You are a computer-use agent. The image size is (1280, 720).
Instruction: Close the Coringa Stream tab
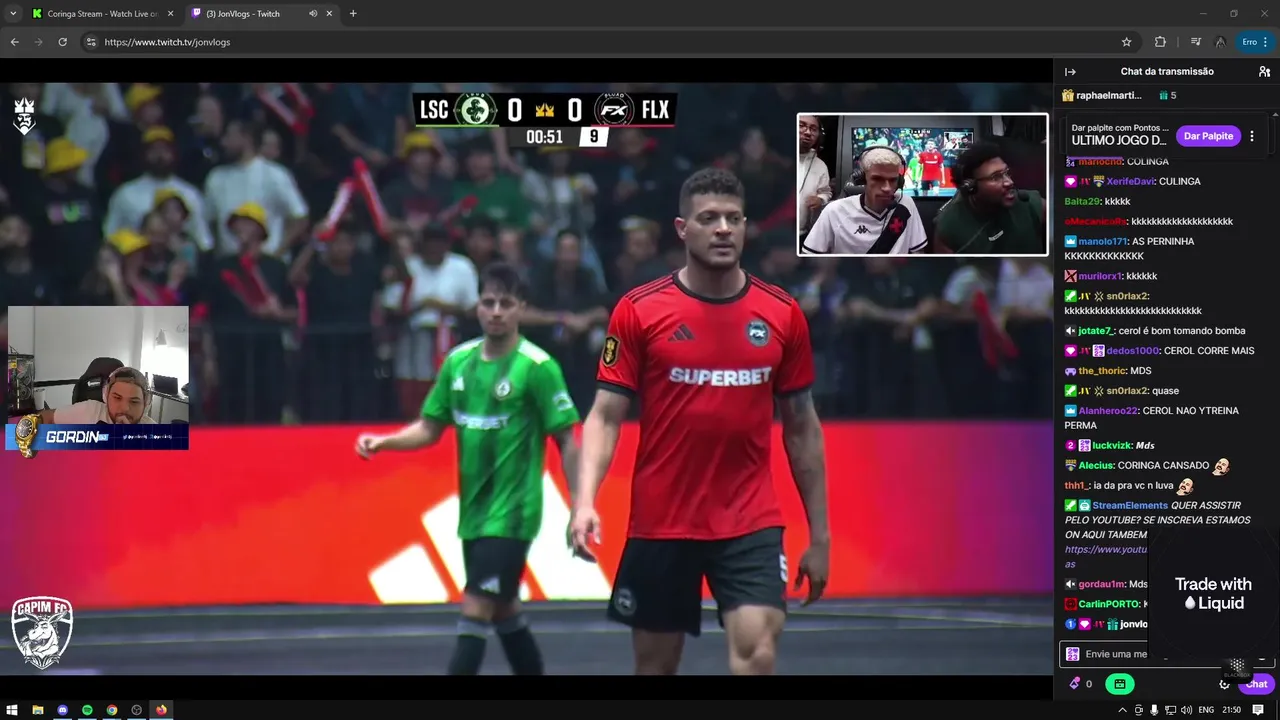click(170, 14)
